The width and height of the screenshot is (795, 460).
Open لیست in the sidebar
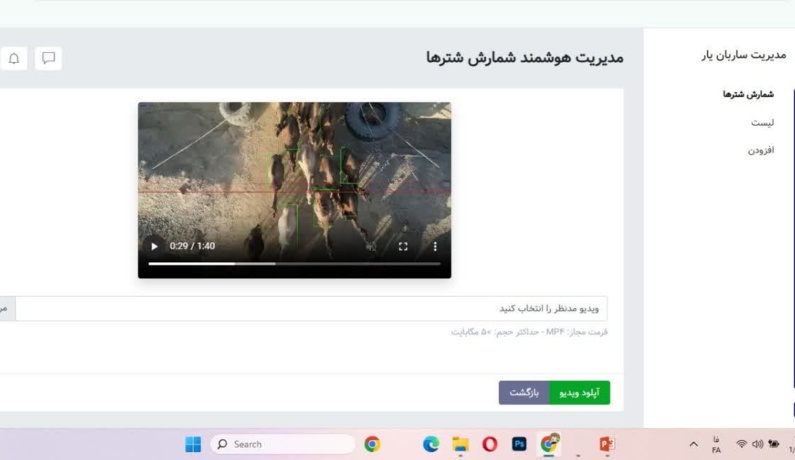762,123
